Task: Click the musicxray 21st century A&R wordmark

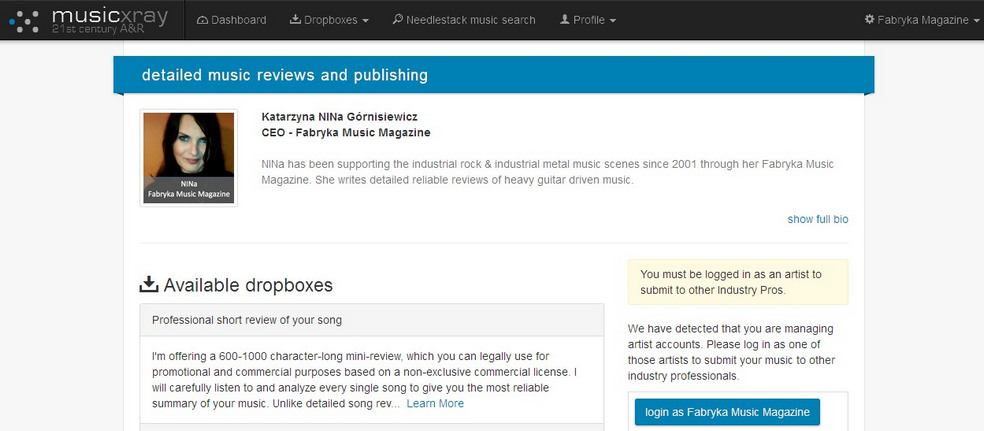Action: [x=110, y=20]
